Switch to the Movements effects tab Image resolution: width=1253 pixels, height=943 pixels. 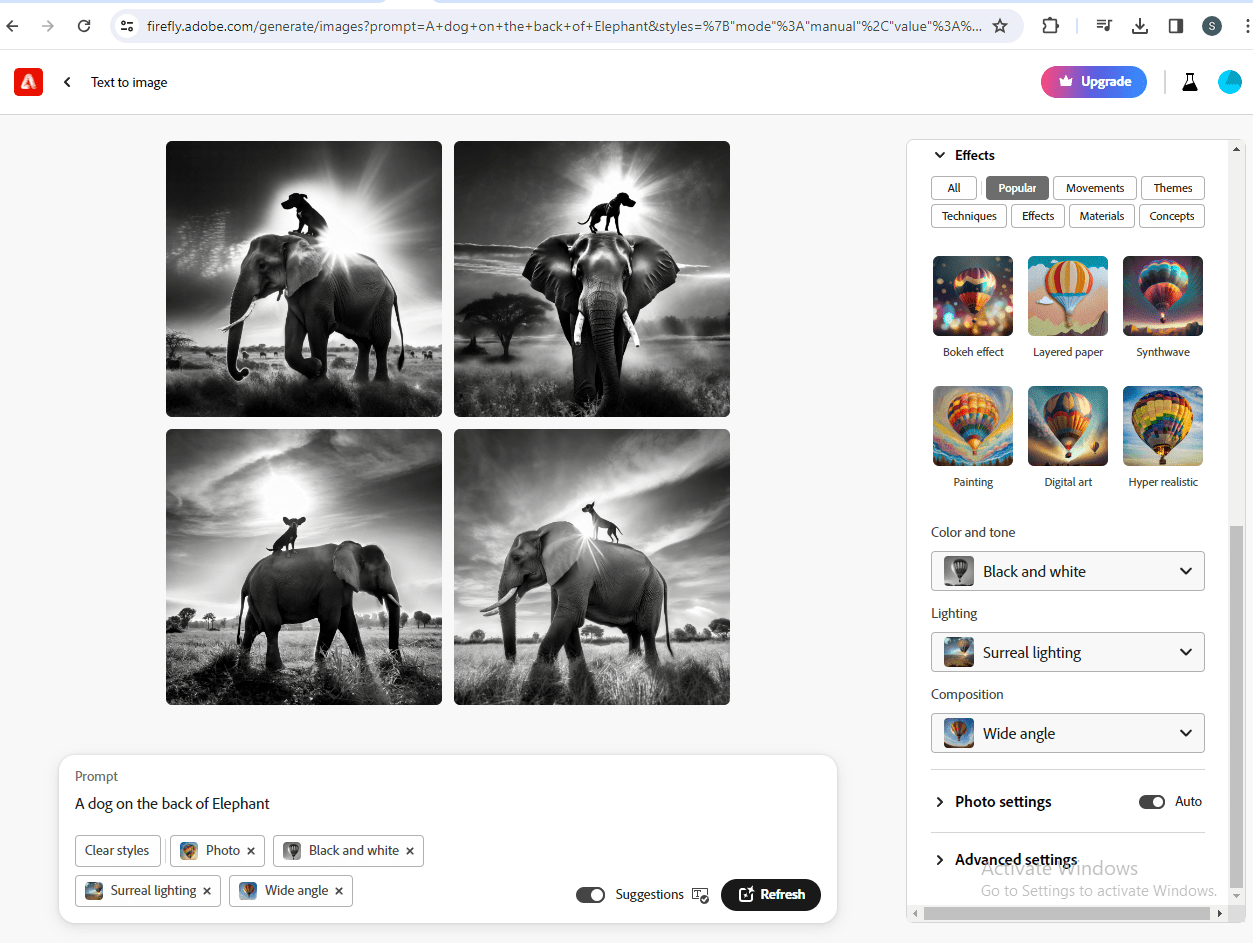tap(1094, 188)
